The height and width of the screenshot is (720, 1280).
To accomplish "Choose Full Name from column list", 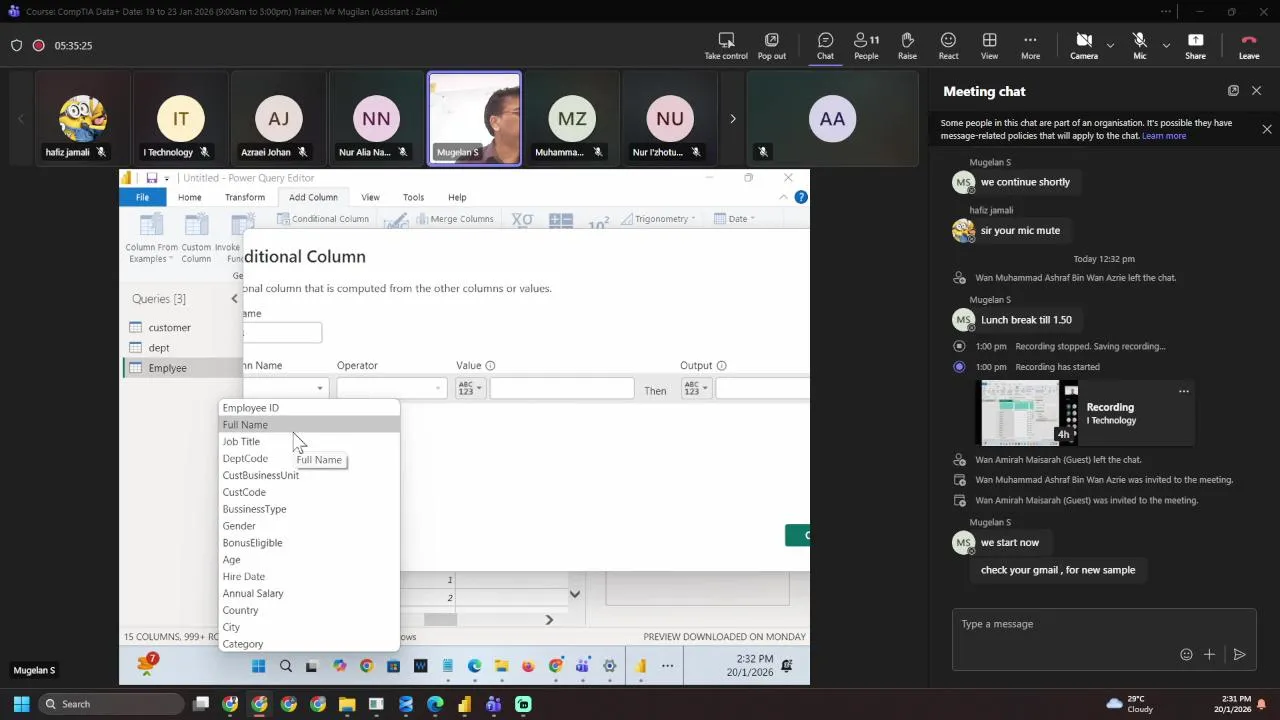I will pos(309,425).
